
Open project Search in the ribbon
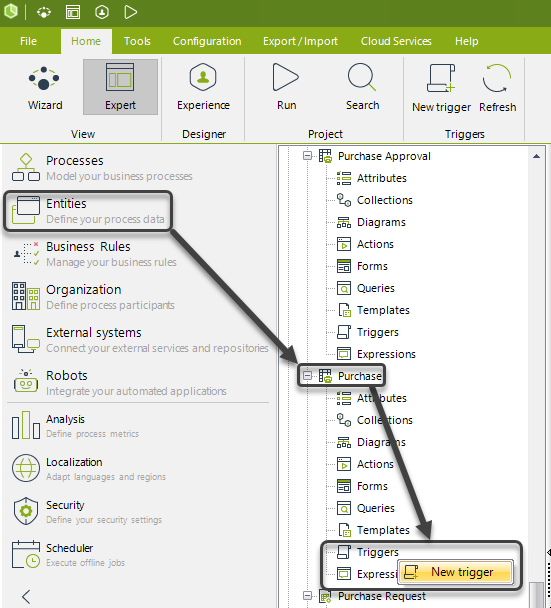[x=362, y=88]
